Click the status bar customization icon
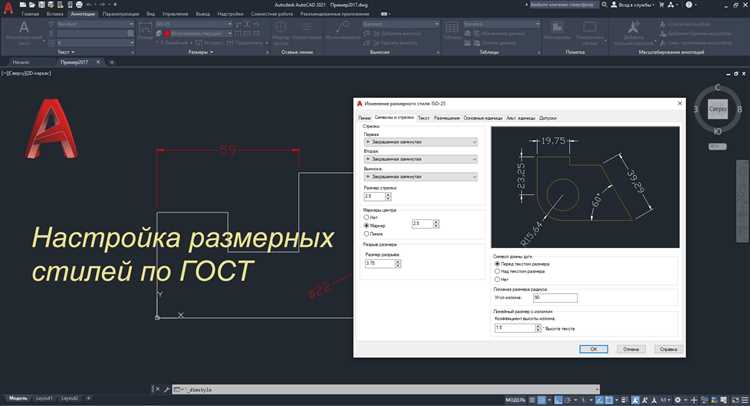Image resolution: width=750 pixels, height=406 pixels. (x=744, y=400)
